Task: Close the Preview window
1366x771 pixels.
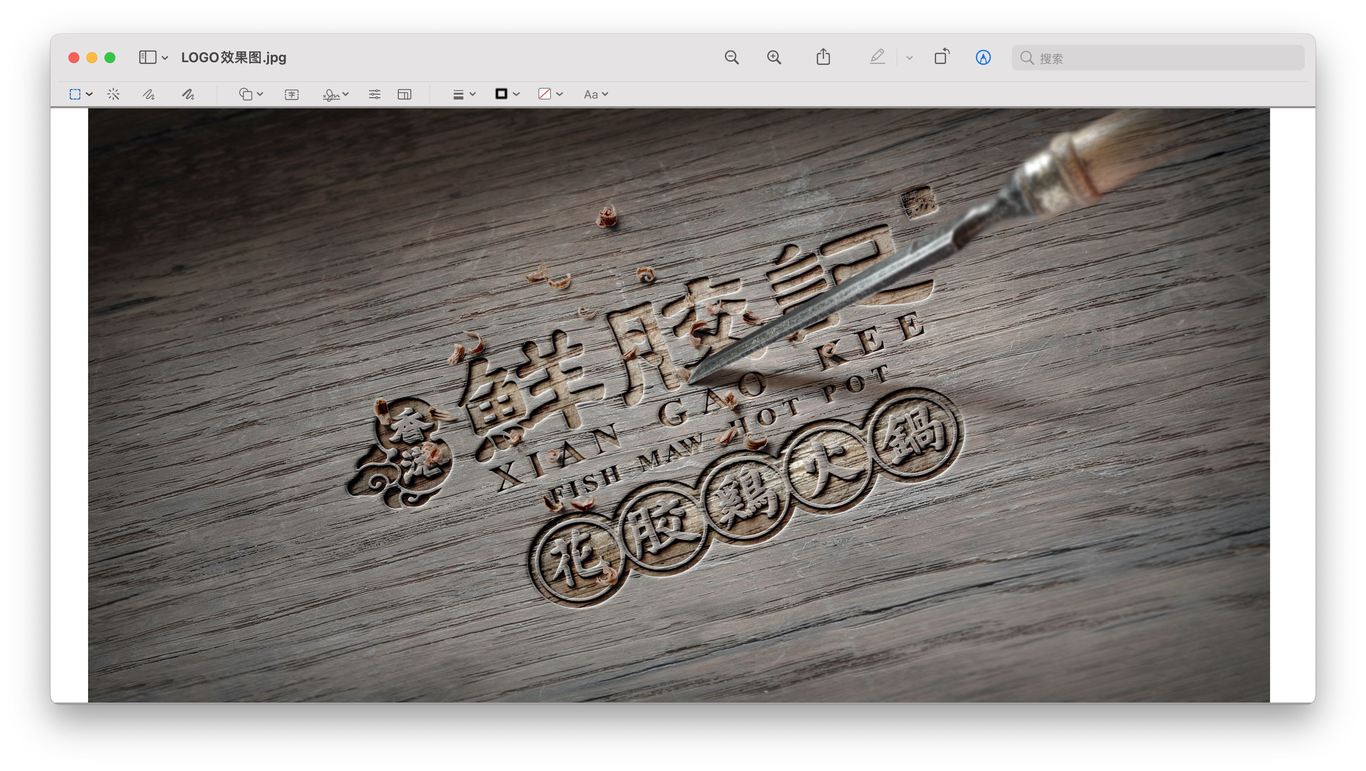Action: click(x=74, y=57)
